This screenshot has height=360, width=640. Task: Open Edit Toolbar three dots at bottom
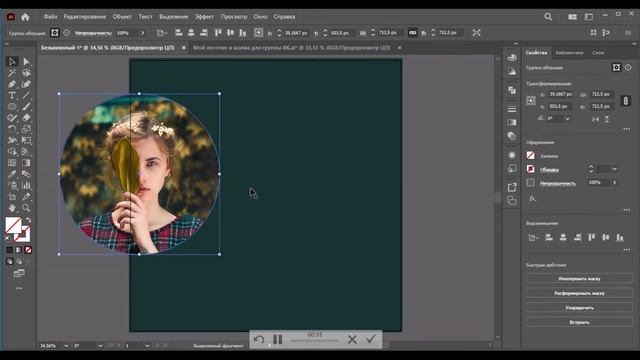point(19,288)
